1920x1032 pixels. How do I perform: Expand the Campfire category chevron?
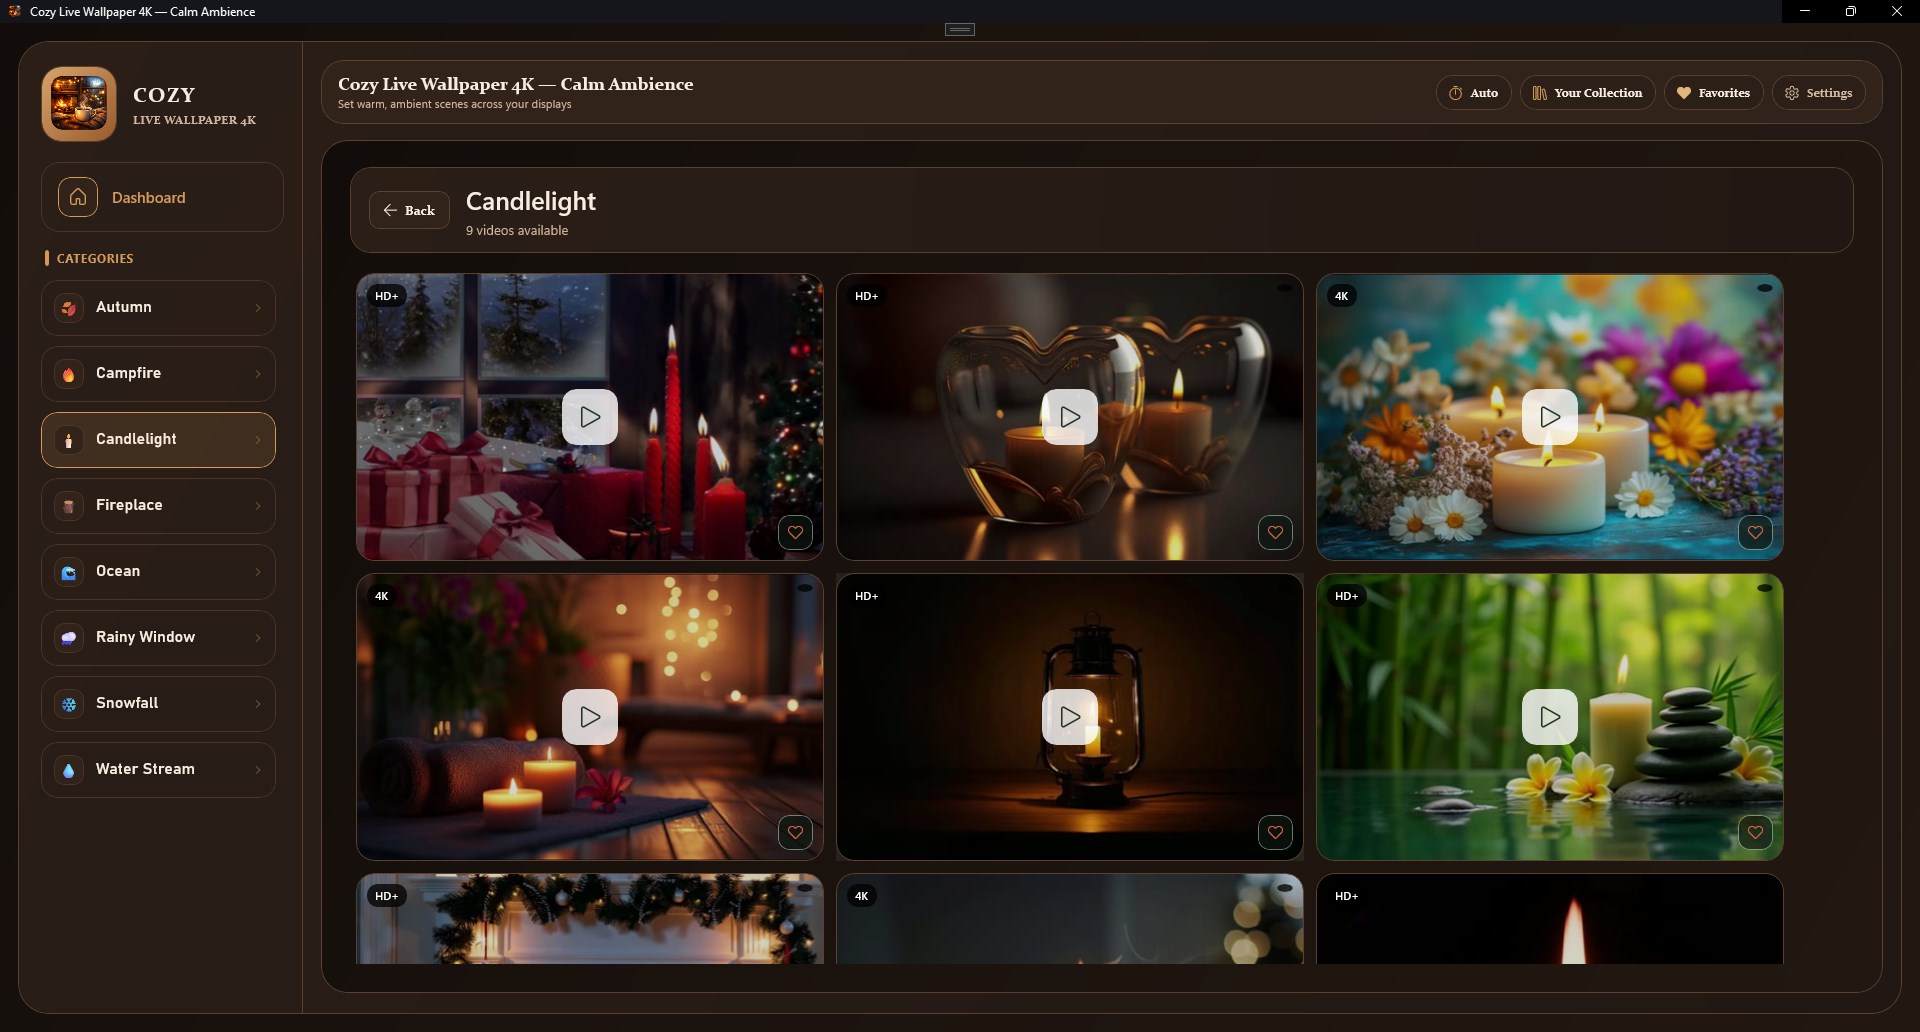(x=258, y=374)
